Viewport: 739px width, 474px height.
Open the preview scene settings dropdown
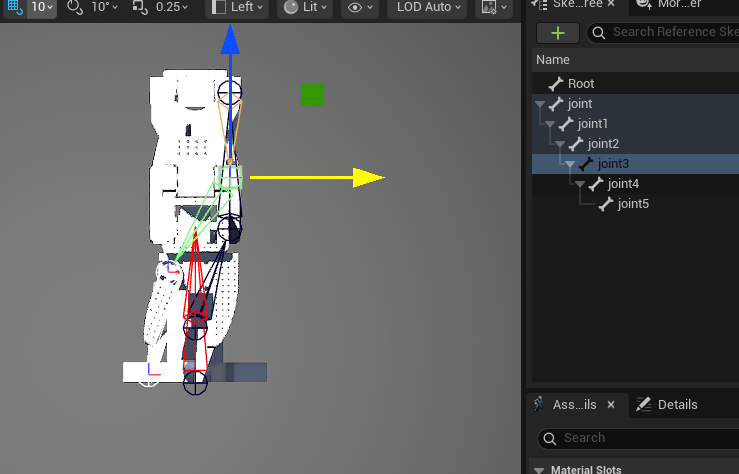coord(494,7)
